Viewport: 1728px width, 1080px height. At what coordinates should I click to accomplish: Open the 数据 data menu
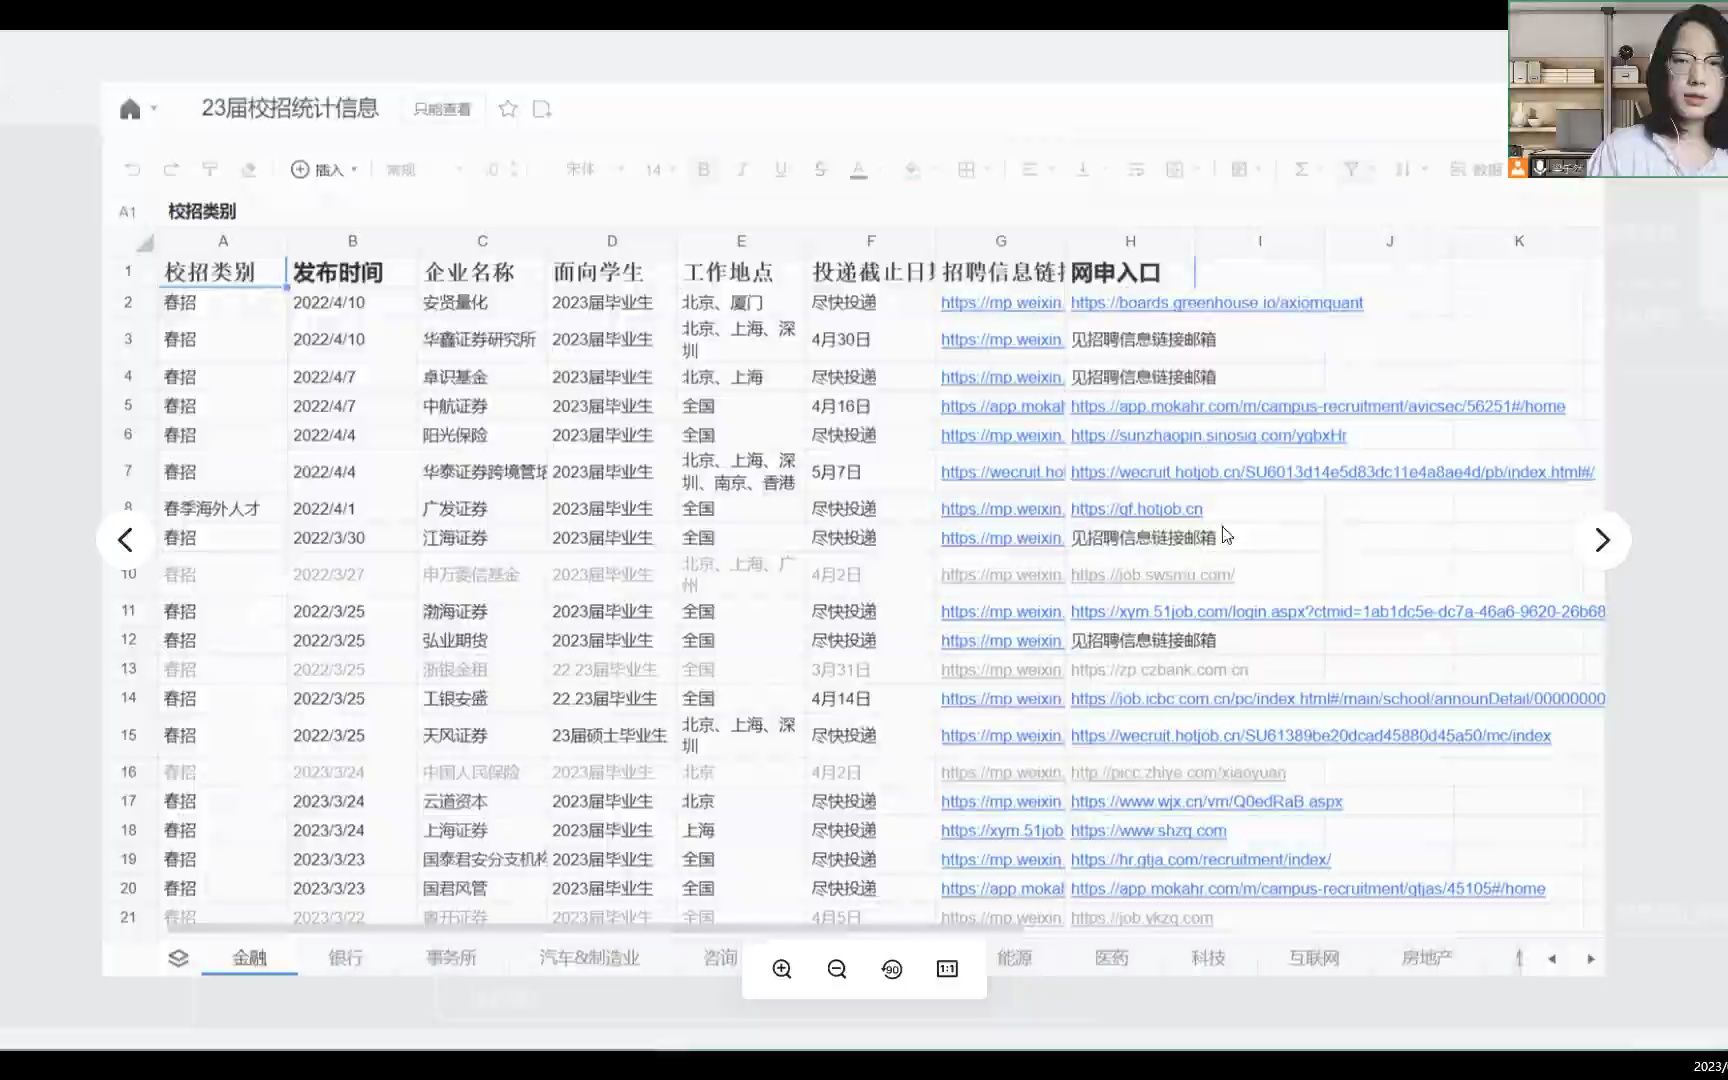coord(1477,170)
